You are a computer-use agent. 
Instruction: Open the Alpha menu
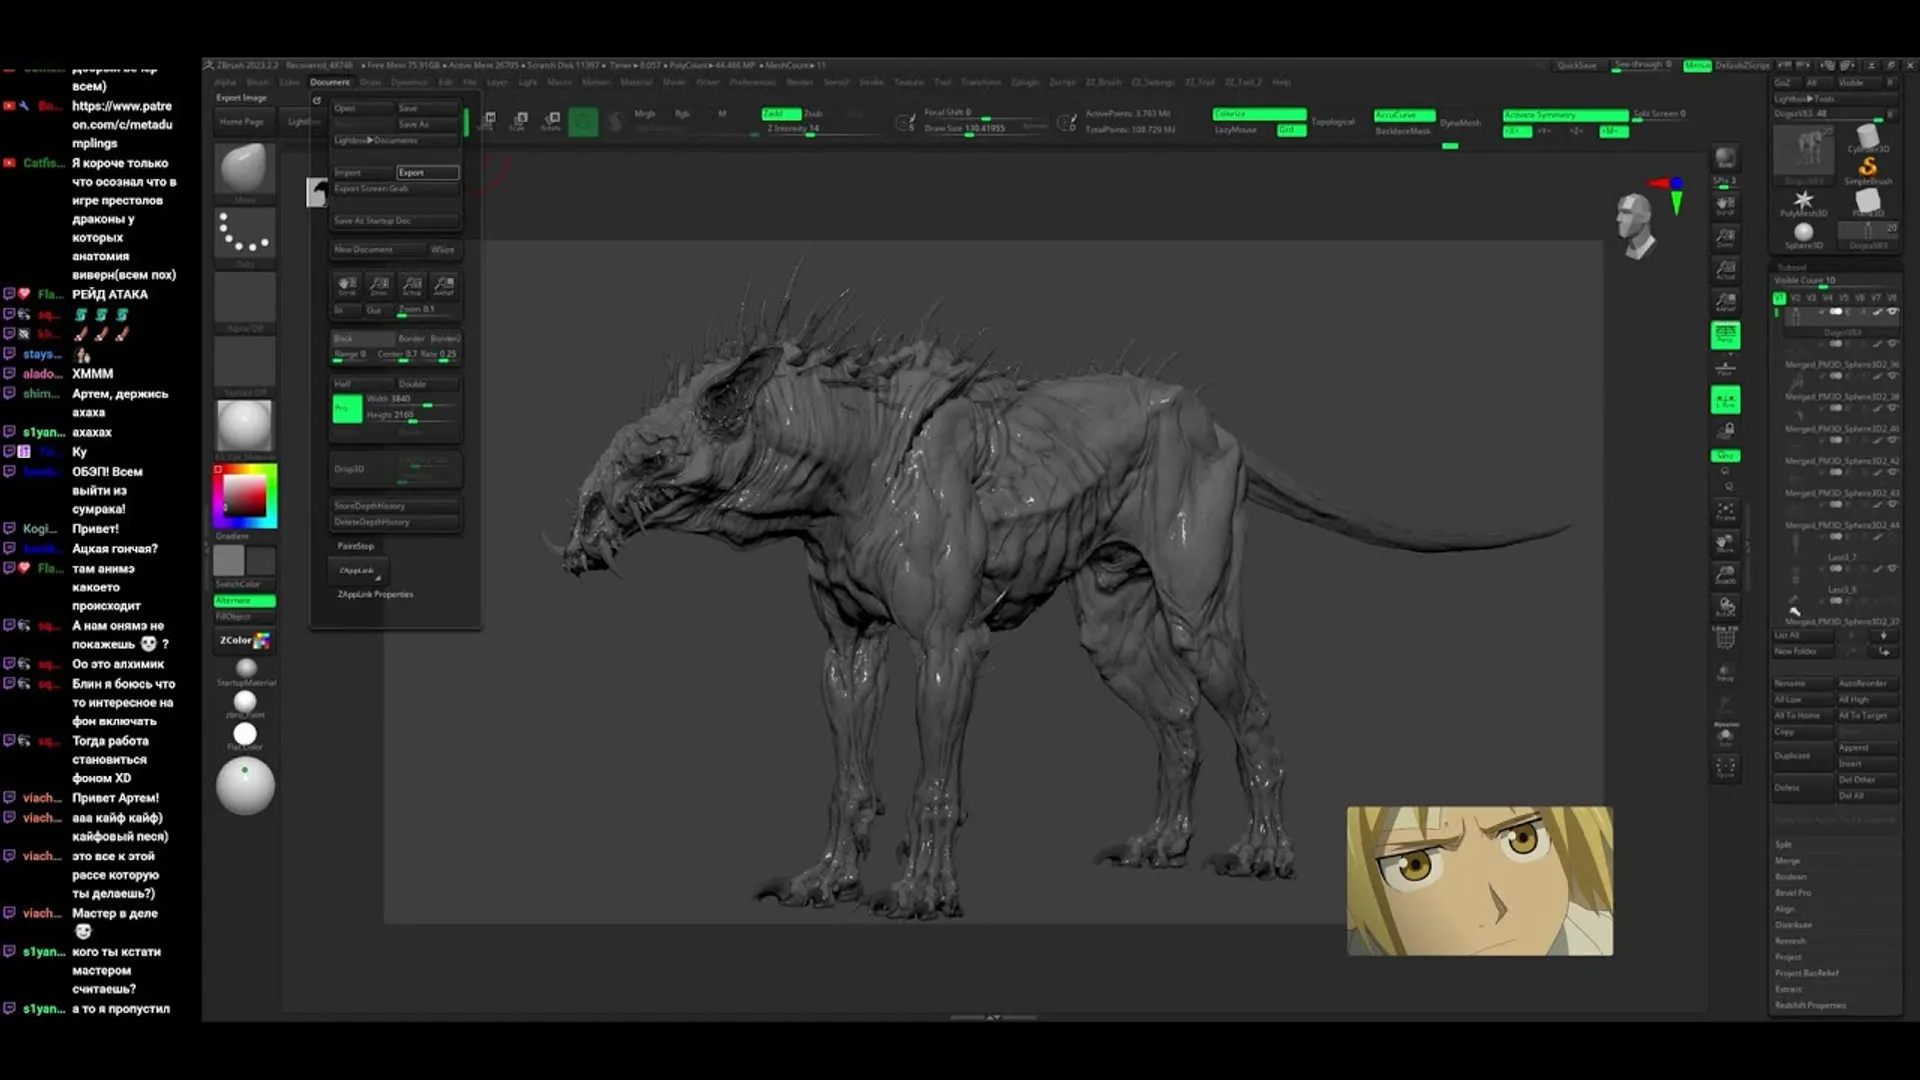tap(225, 82)
